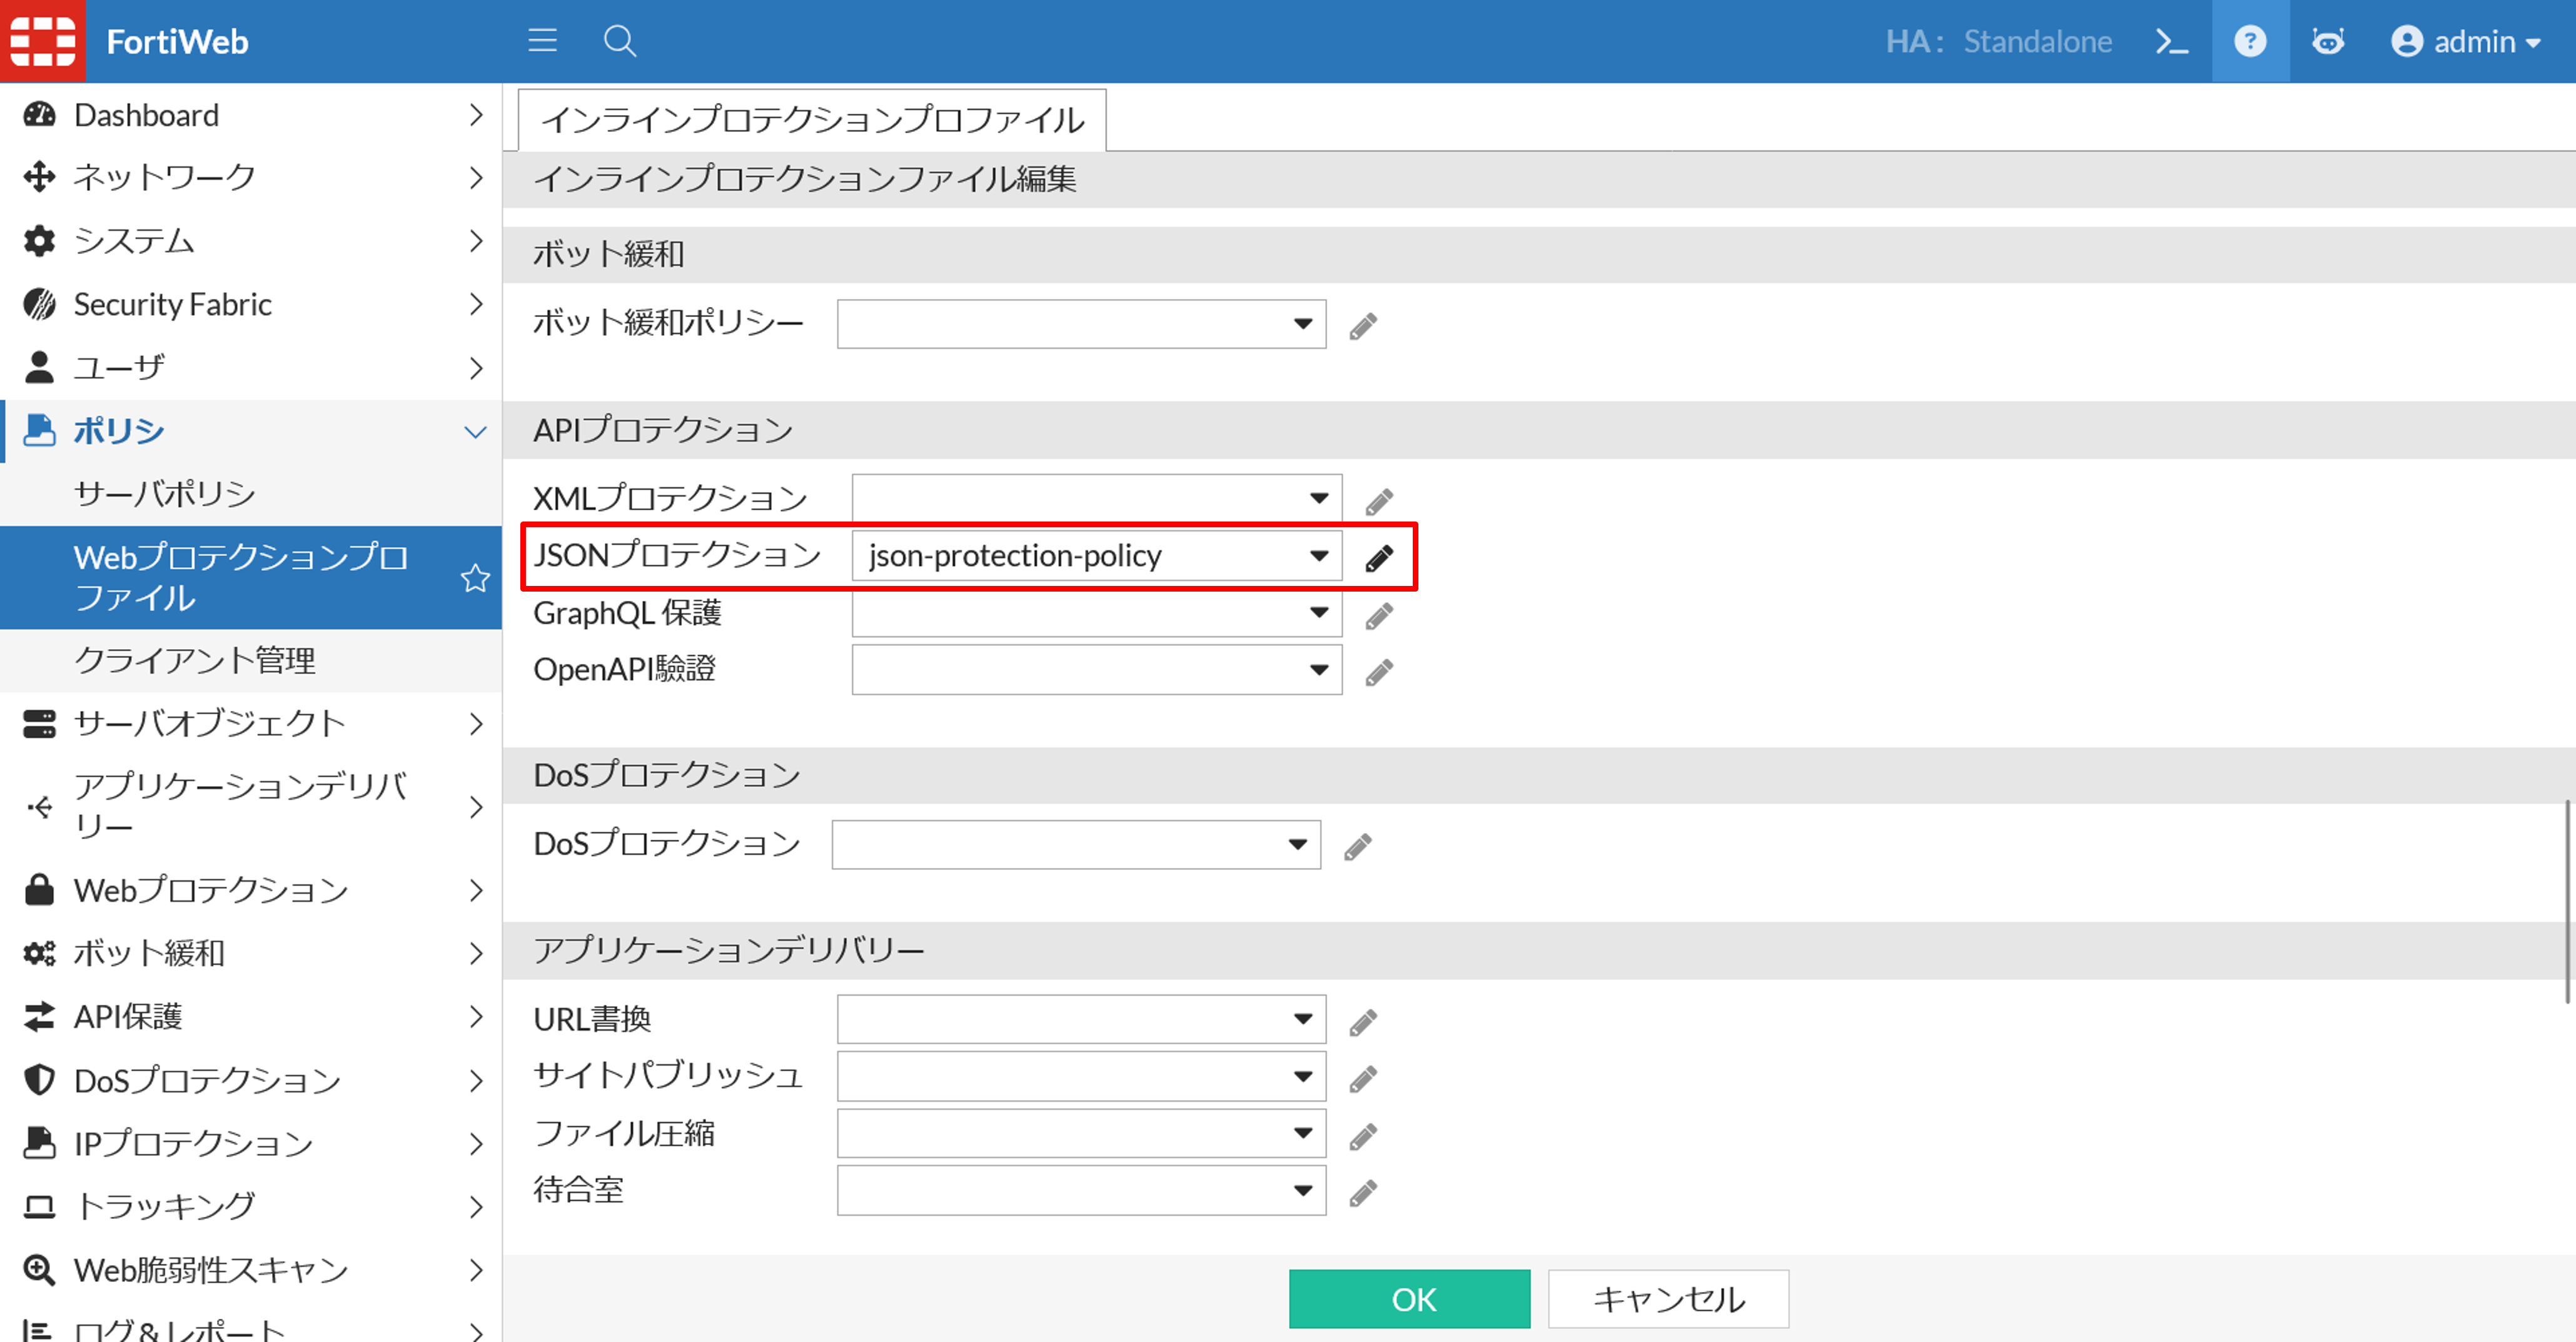The width and height of the screenshot is (2576, 1342).
Task: Select the Dashboard gauge icon in sidebar
Action: pyautogui.click(x=39, y=114)
